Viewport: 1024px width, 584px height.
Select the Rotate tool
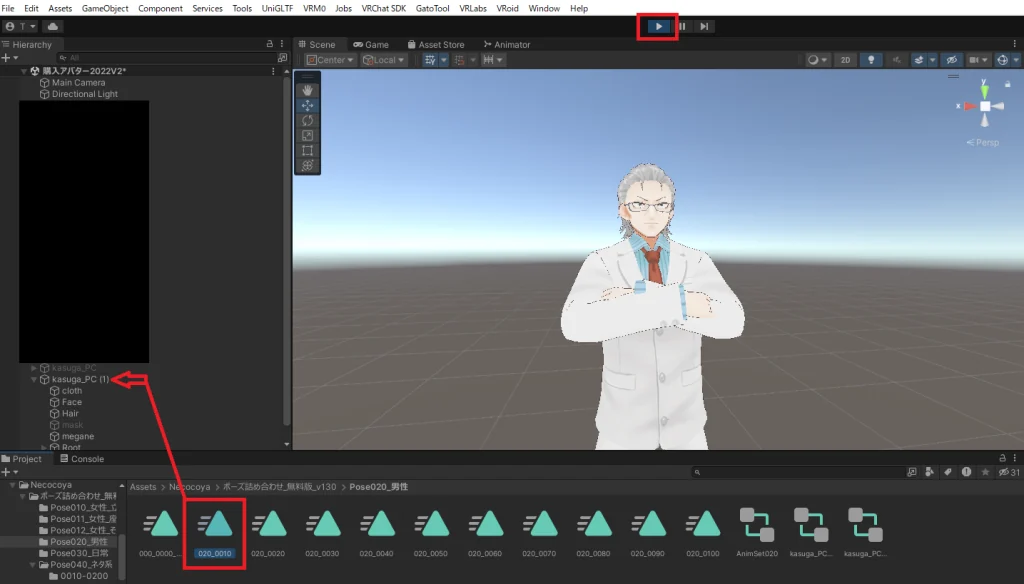[308, 120]
